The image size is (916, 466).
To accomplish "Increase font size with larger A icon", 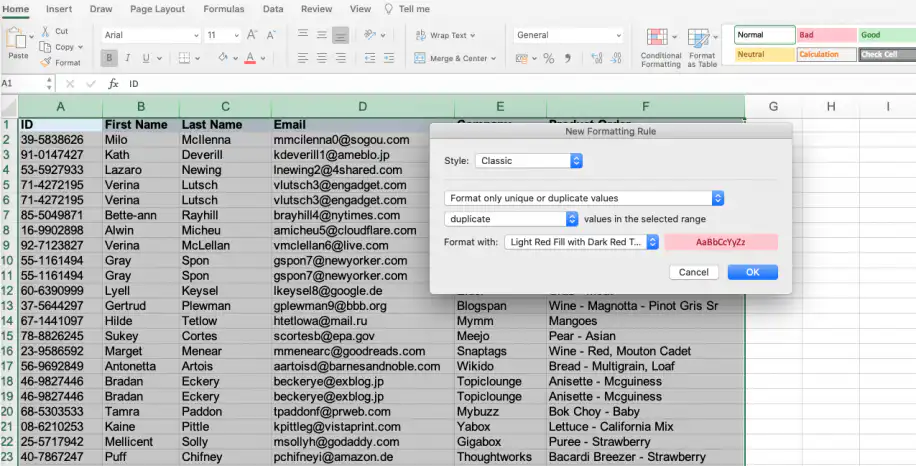I will click(252, 35).
